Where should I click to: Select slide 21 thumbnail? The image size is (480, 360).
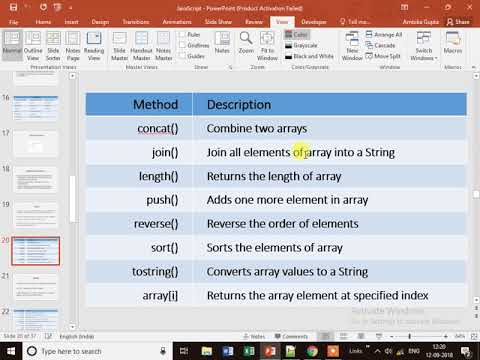point(36,287)
